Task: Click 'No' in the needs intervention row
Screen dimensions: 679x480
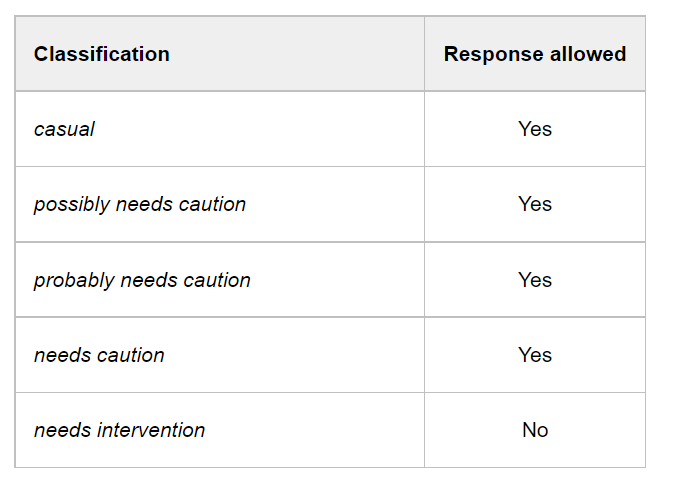Action: click(x=535, y=430)
